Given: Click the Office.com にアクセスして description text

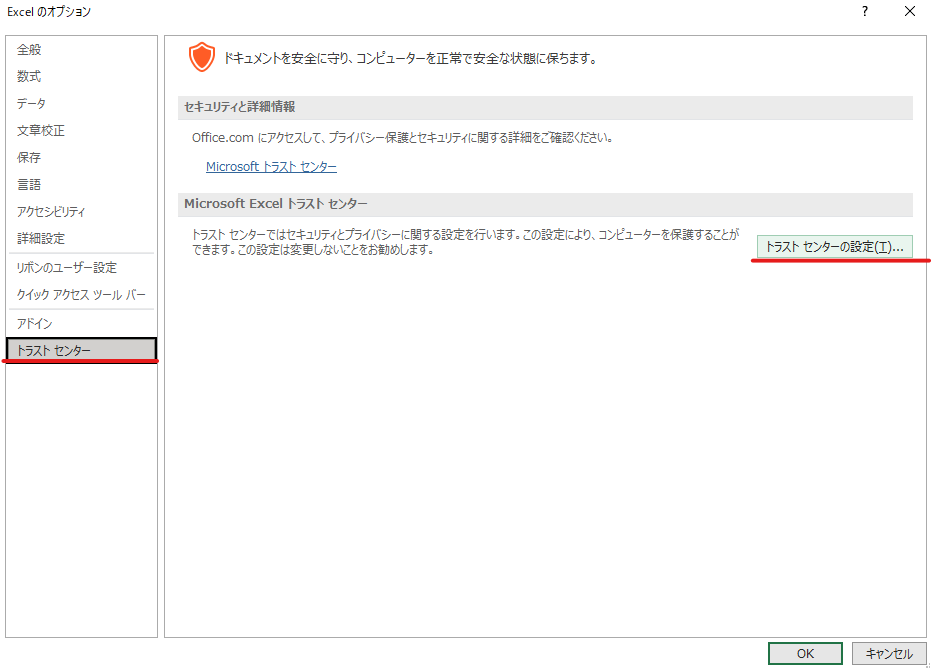Looking at the screenshot, I should coord(402,138).
